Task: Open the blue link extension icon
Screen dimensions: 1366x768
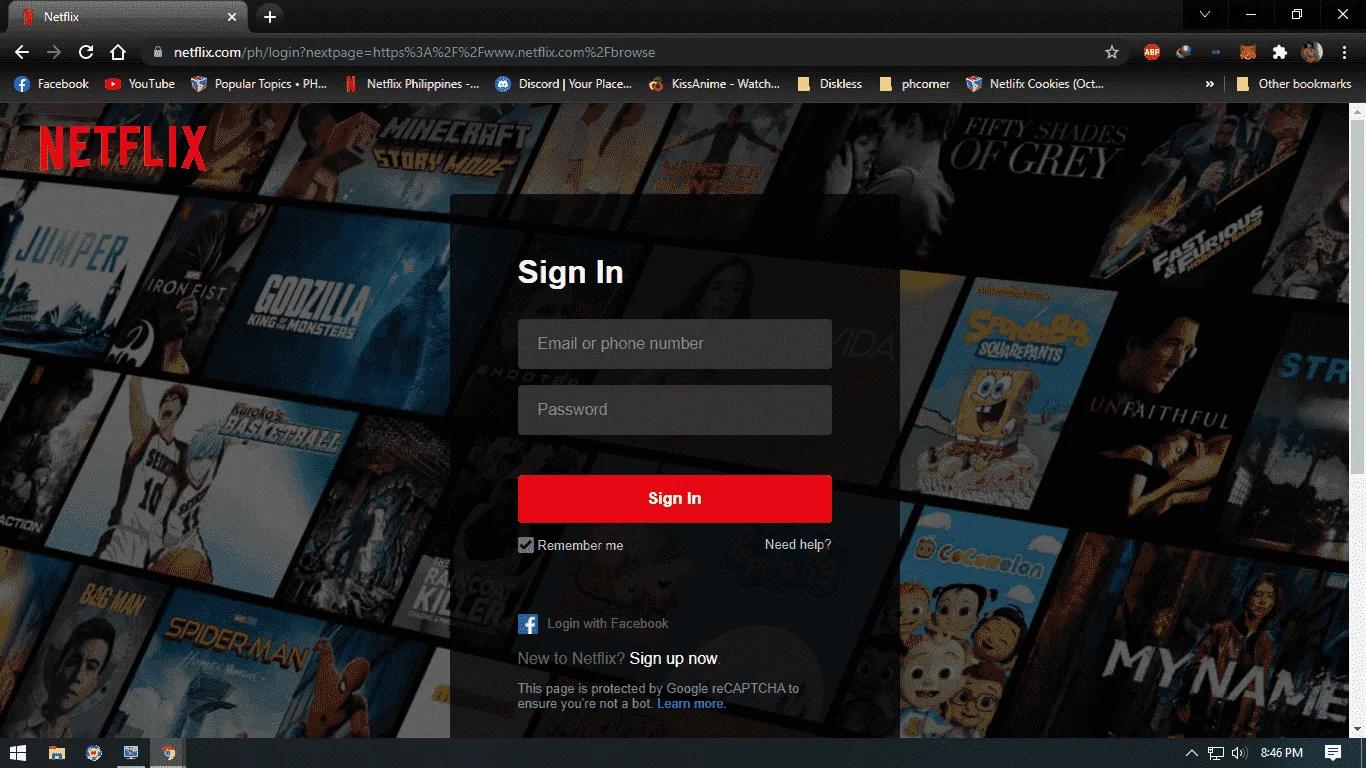Action: pyautogui.click(x=1216, y=52)
